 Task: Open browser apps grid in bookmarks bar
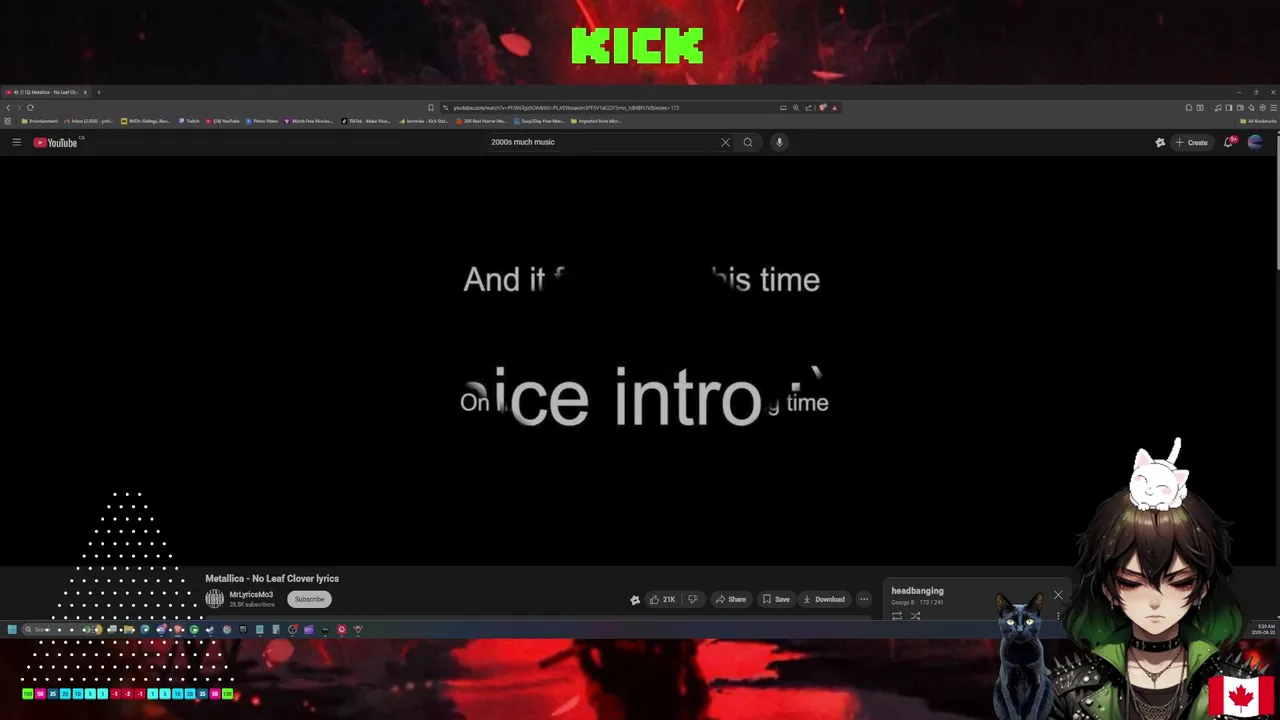click(x=8, y=121)
